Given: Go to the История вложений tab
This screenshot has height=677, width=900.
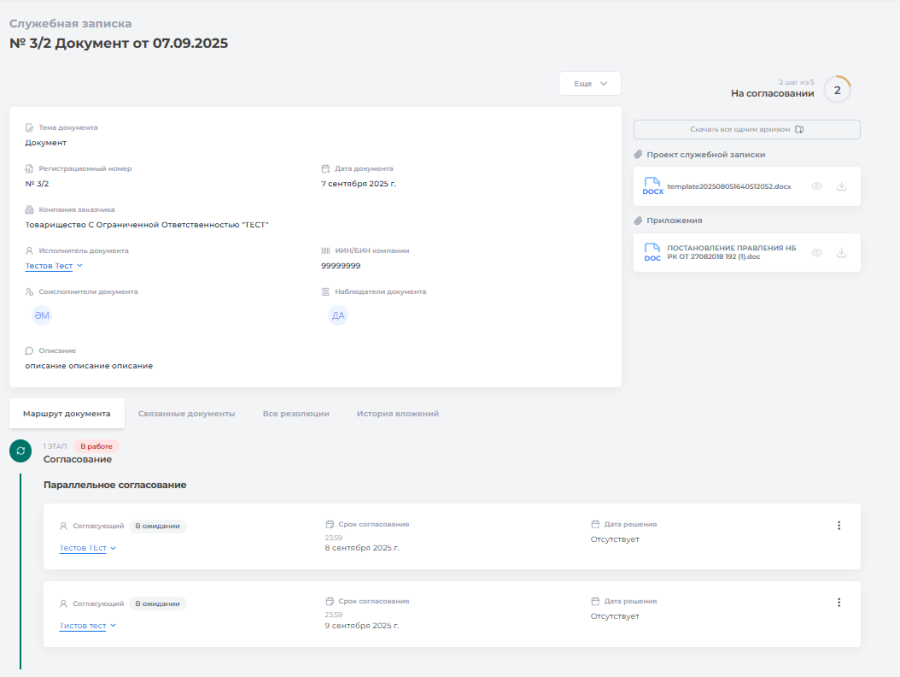Looking at the screenshot, I should point(397,413).
